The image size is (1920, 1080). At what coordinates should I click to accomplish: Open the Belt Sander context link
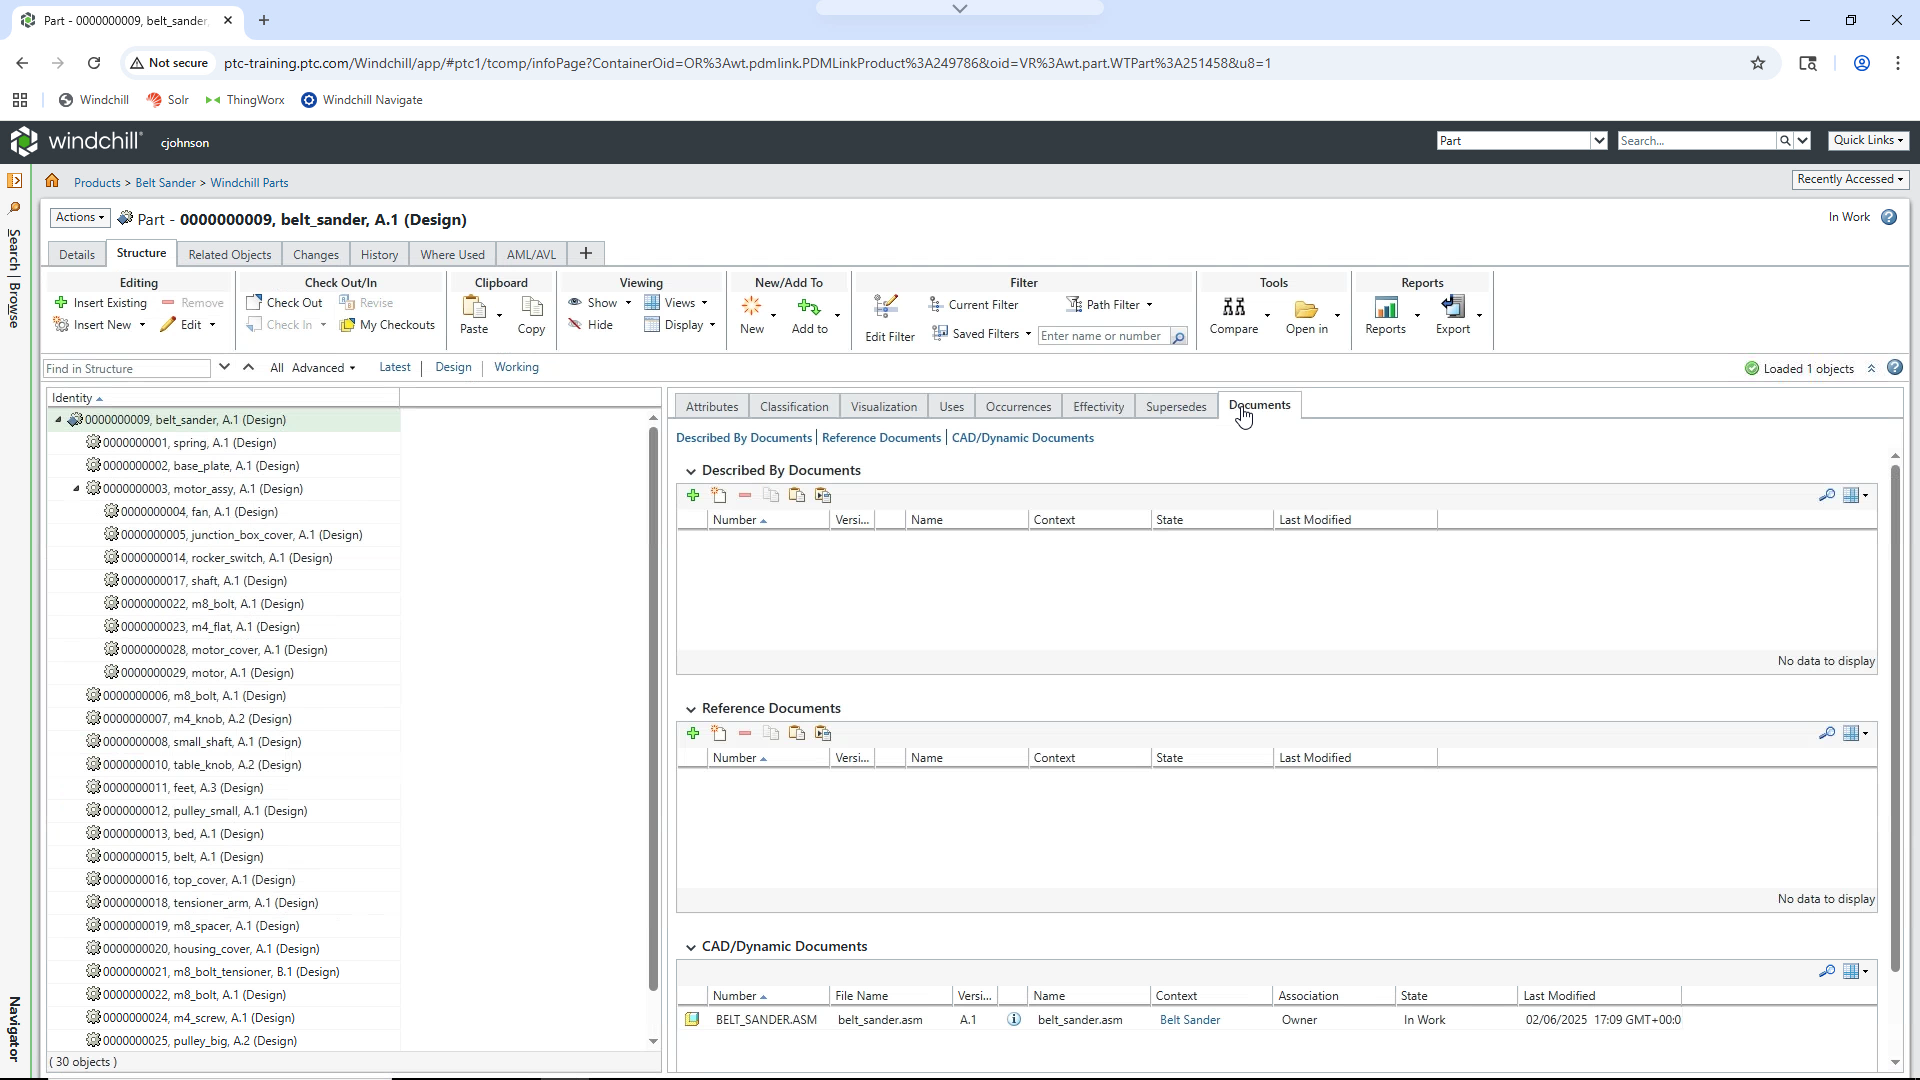pyautogui.click(x=1190, y=1020)
